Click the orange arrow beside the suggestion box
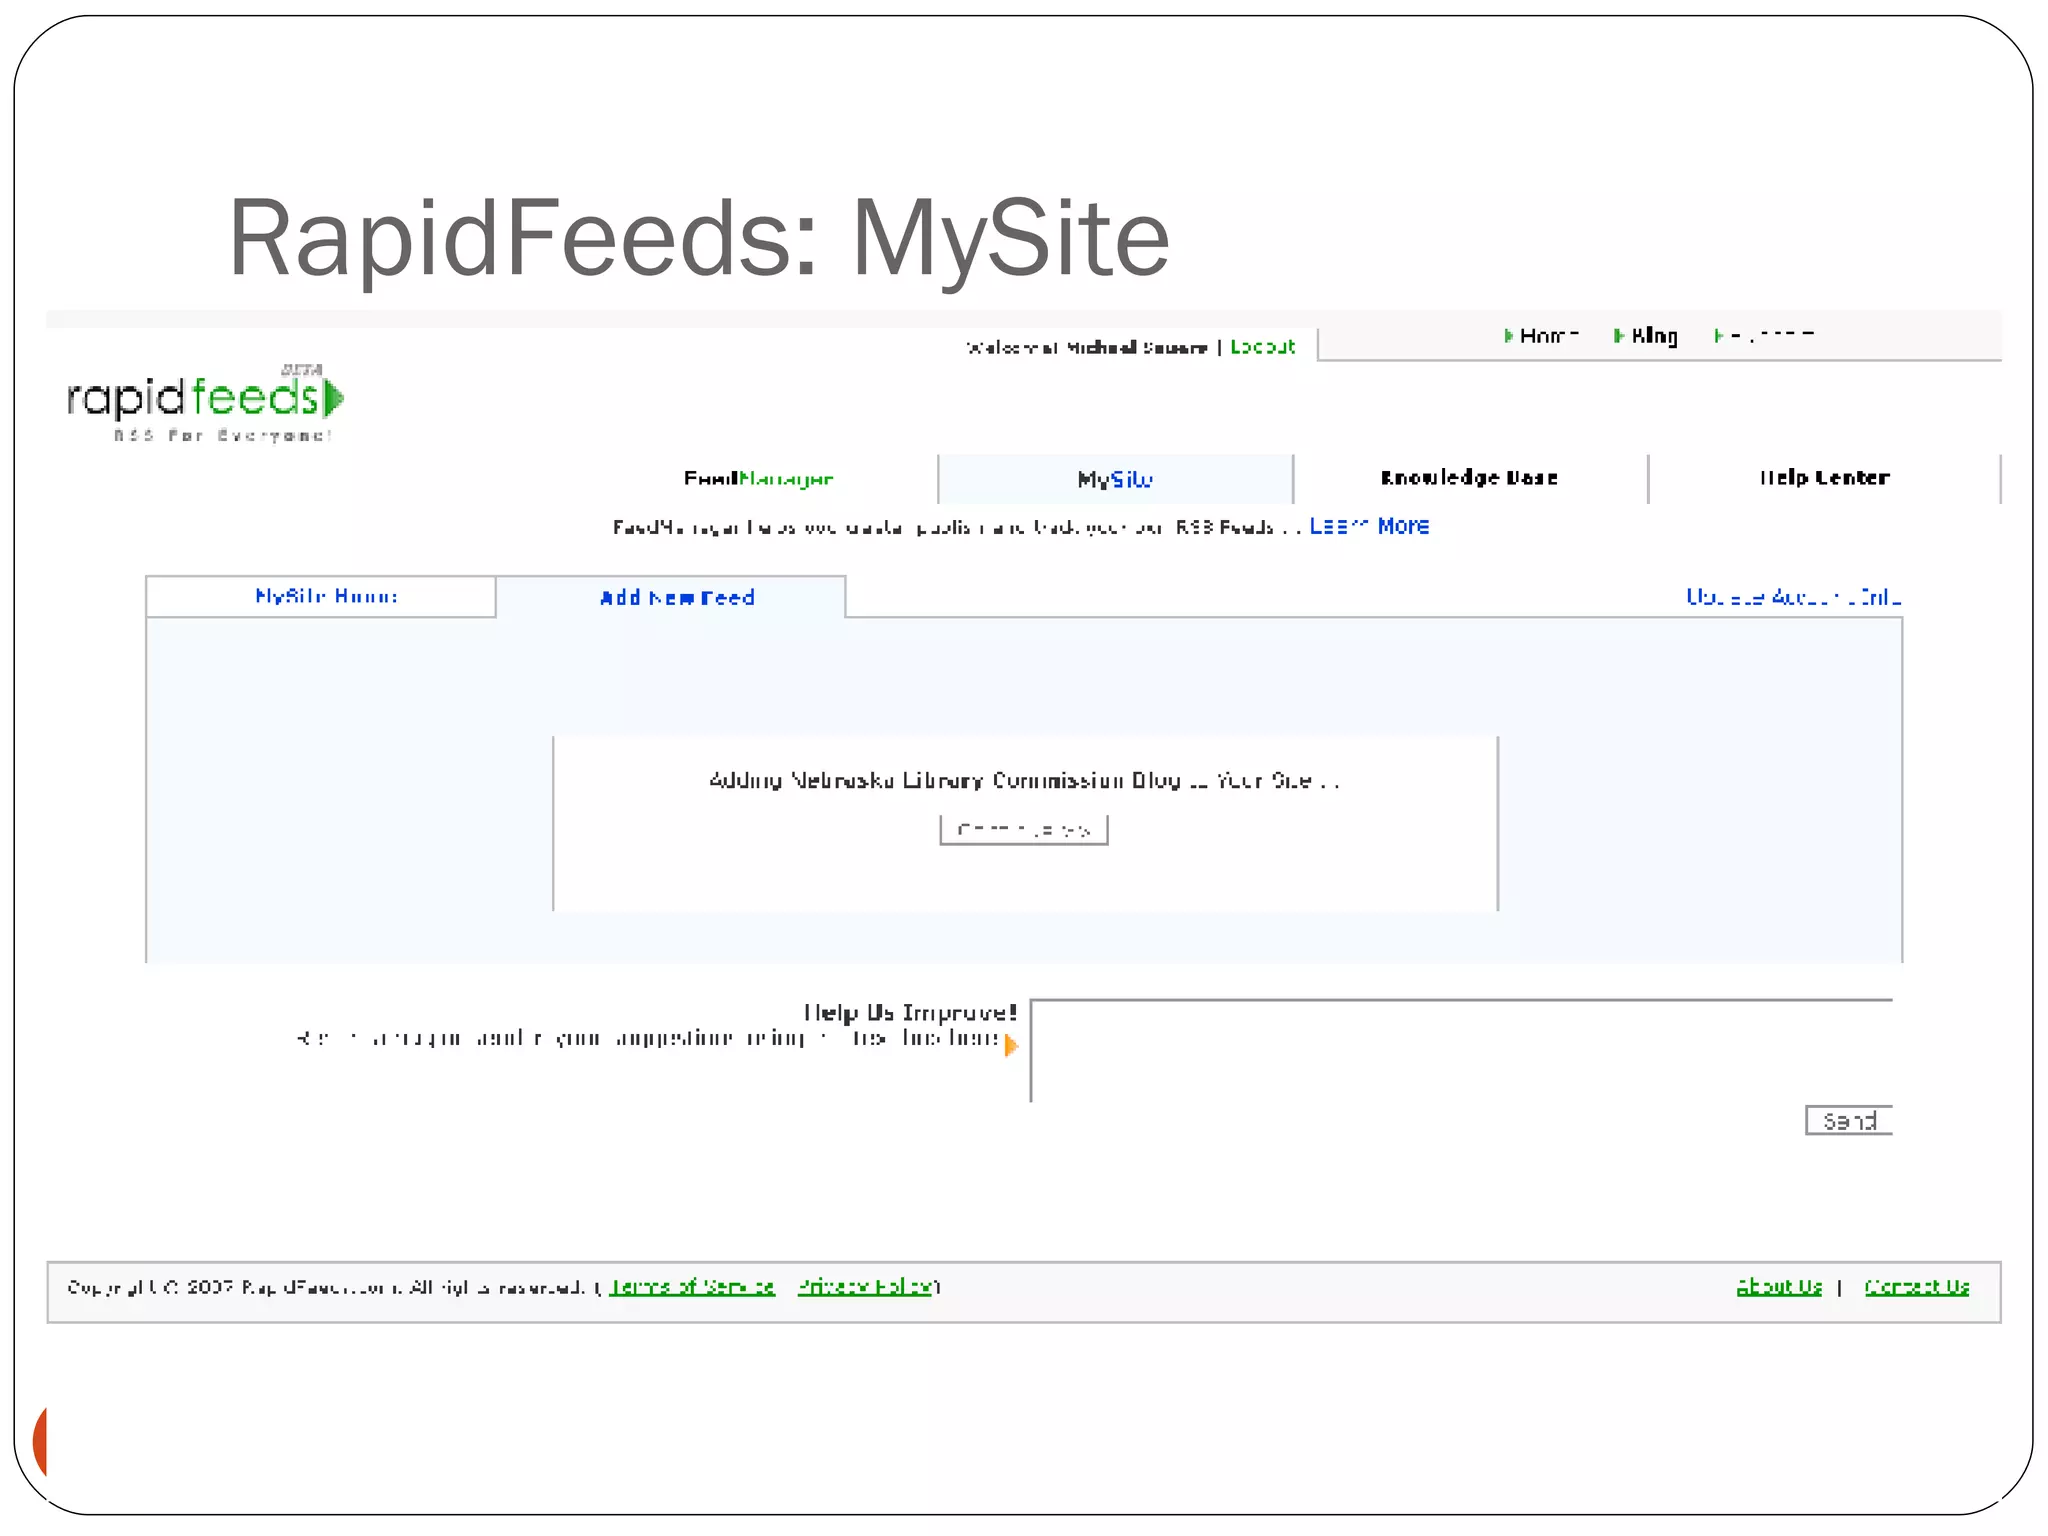The image size is (2048, 1536). point(1011,1045)
